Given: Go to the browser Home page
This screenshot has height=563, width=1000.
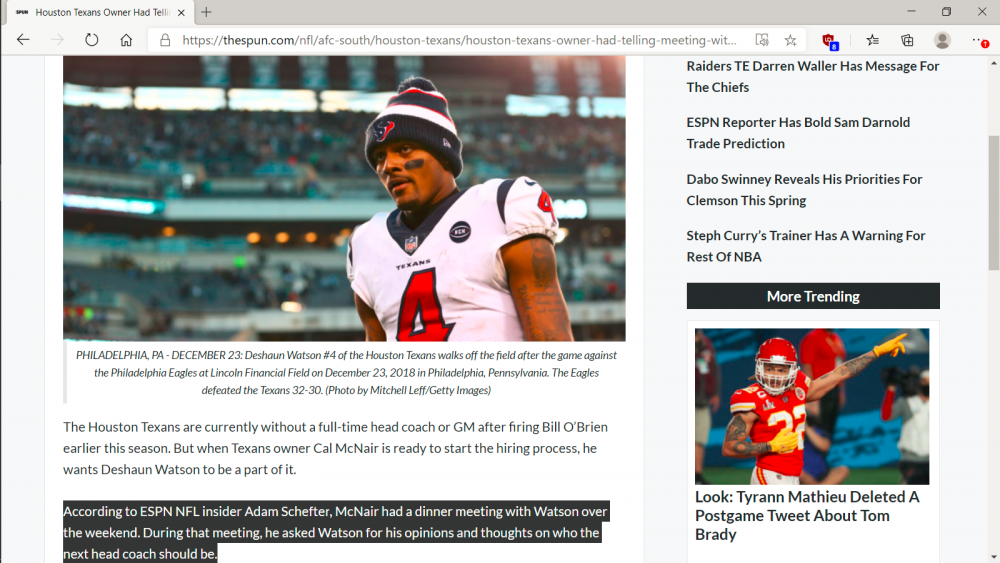Looking at the screenshot, I should 126,40.
